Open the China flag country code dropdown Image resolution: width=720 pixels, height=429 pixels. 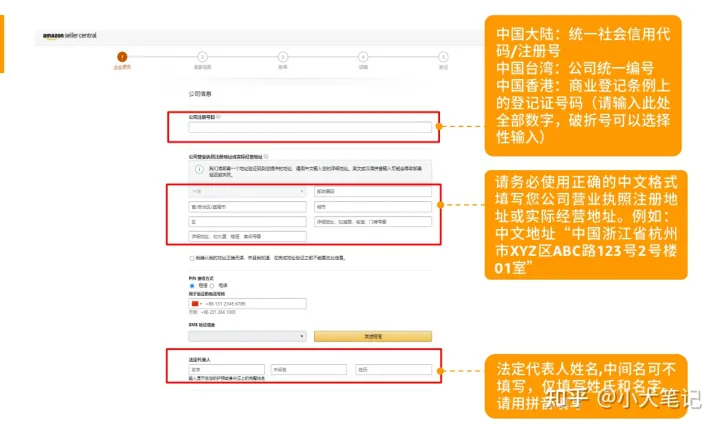197,303
